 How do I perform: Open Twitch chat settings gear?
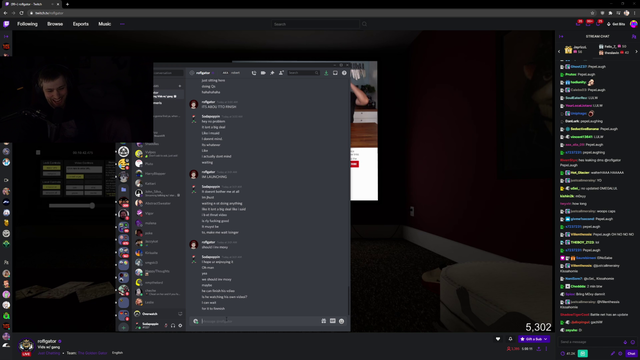(620, 353)
